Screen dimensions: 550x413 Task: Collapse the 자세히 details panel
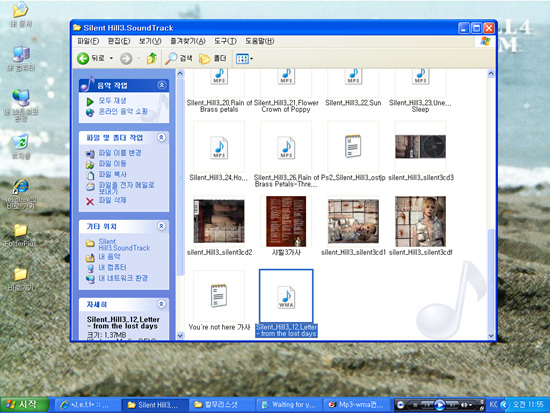[161, 304]
